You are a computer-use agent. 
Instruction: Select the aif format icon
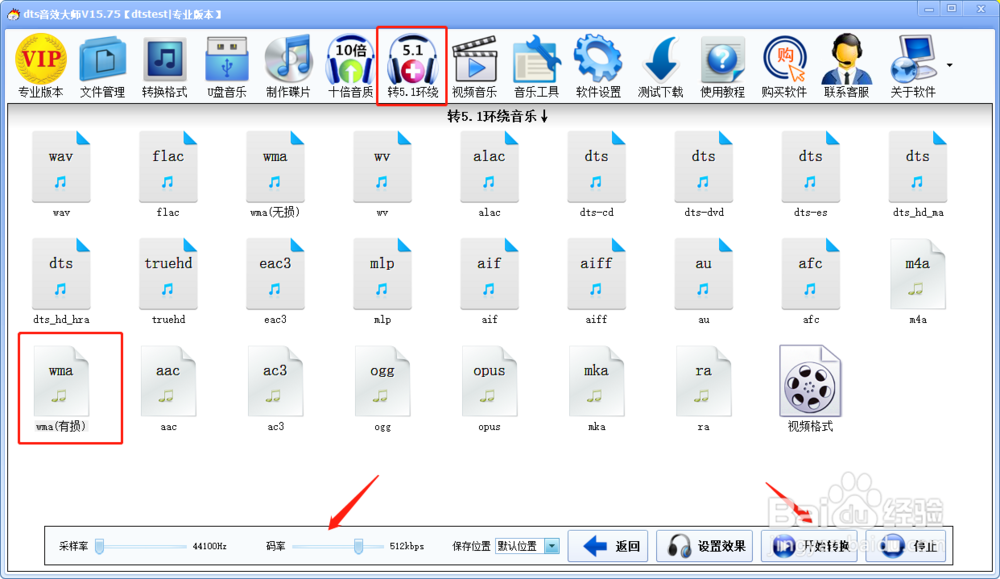pos(489,282)
